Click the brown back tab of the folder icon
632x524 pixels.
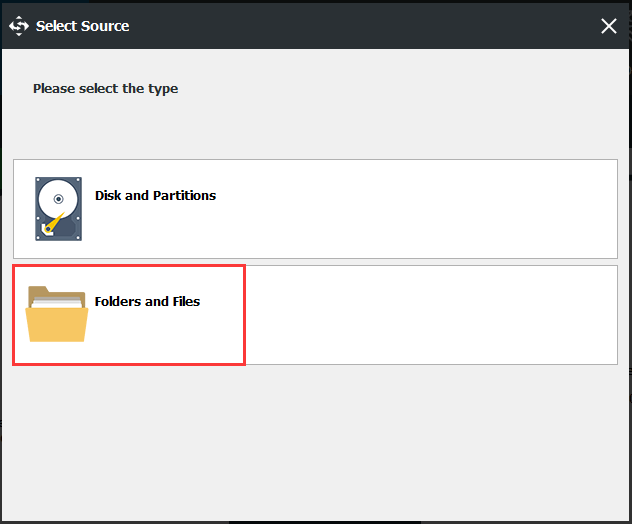pyautogui.click(x=40, y=290)
